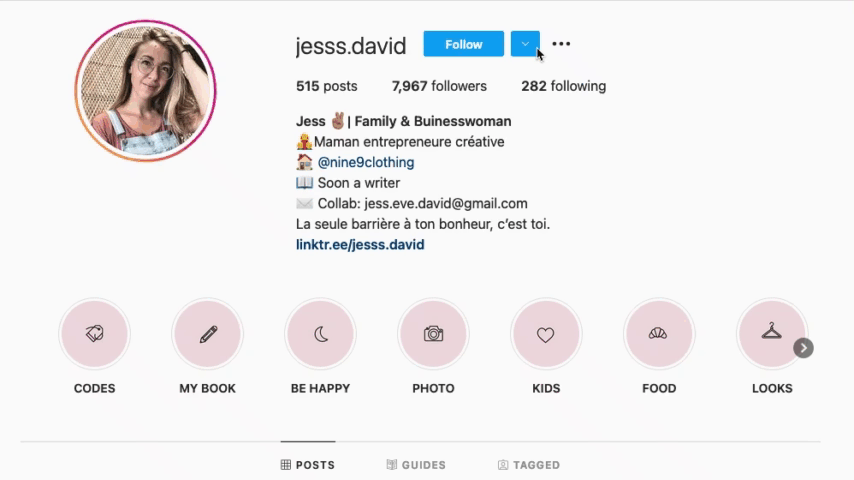The width and height of the screenshot is (854, 480).
Task: Open the three-dot more options menu
Action: click(561, 44)
